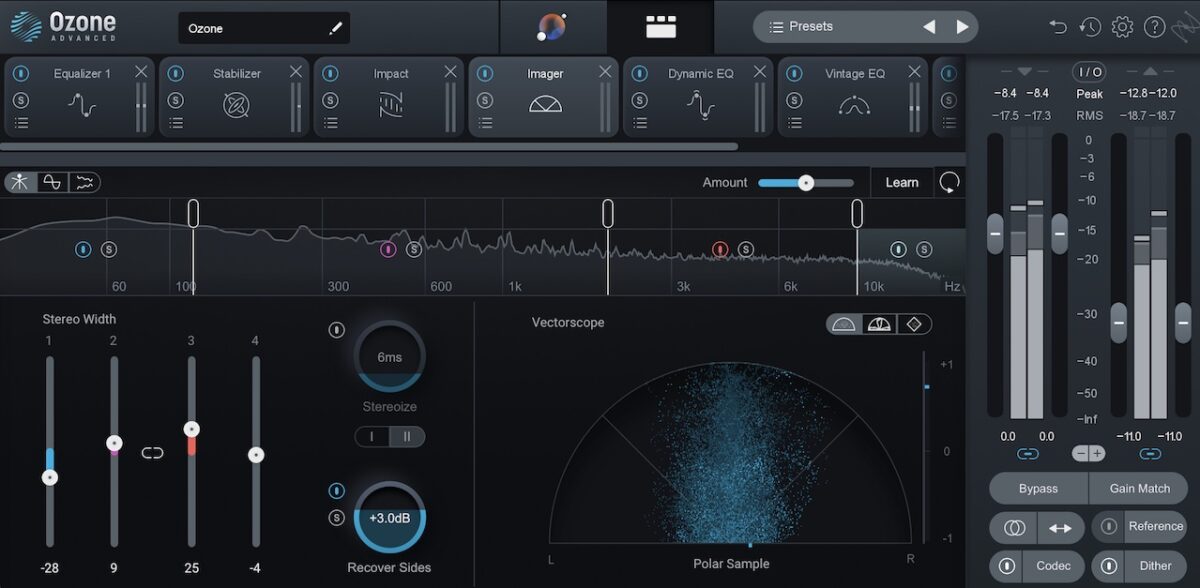Image resolution: width=1200 pixels, height=588 pixels.
Task: Click the swap channels double-arrow icon
Action: [x=1061, y=527]
